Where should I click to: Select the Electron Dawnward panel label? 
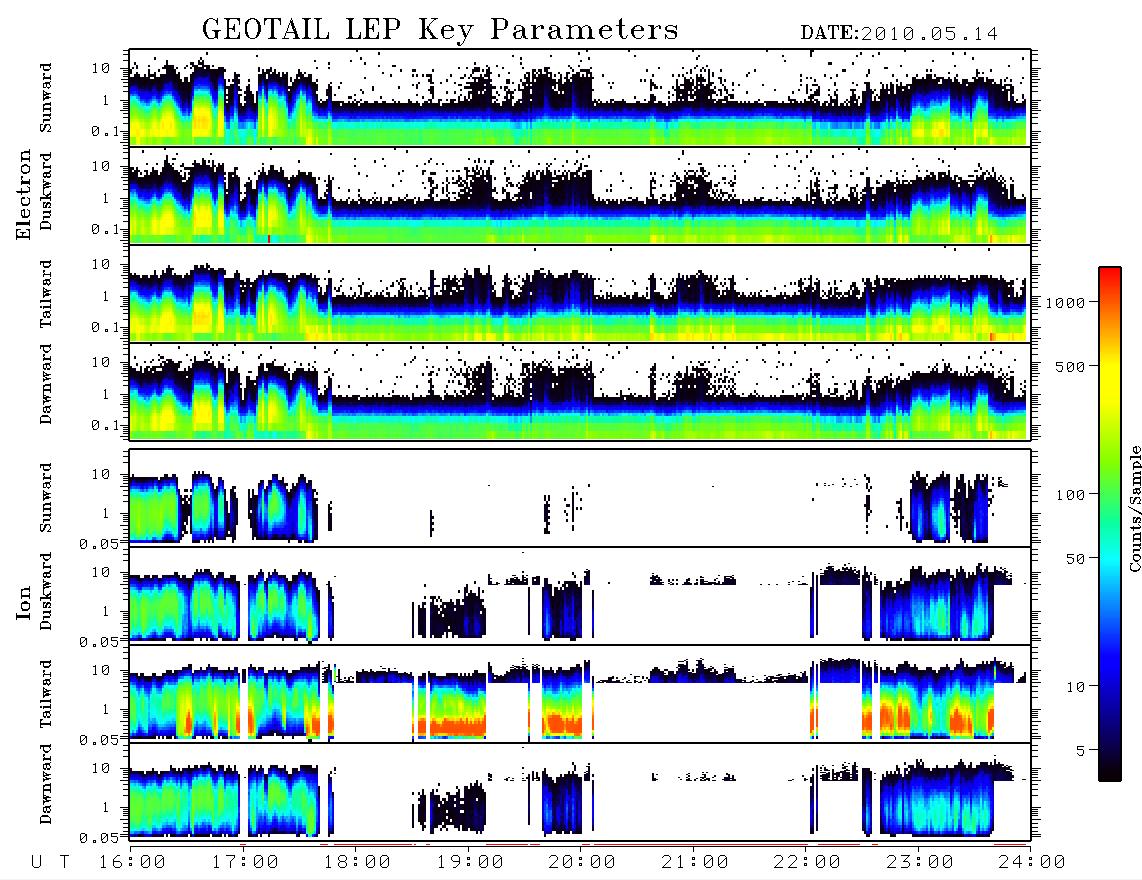[x=46, y=385]
